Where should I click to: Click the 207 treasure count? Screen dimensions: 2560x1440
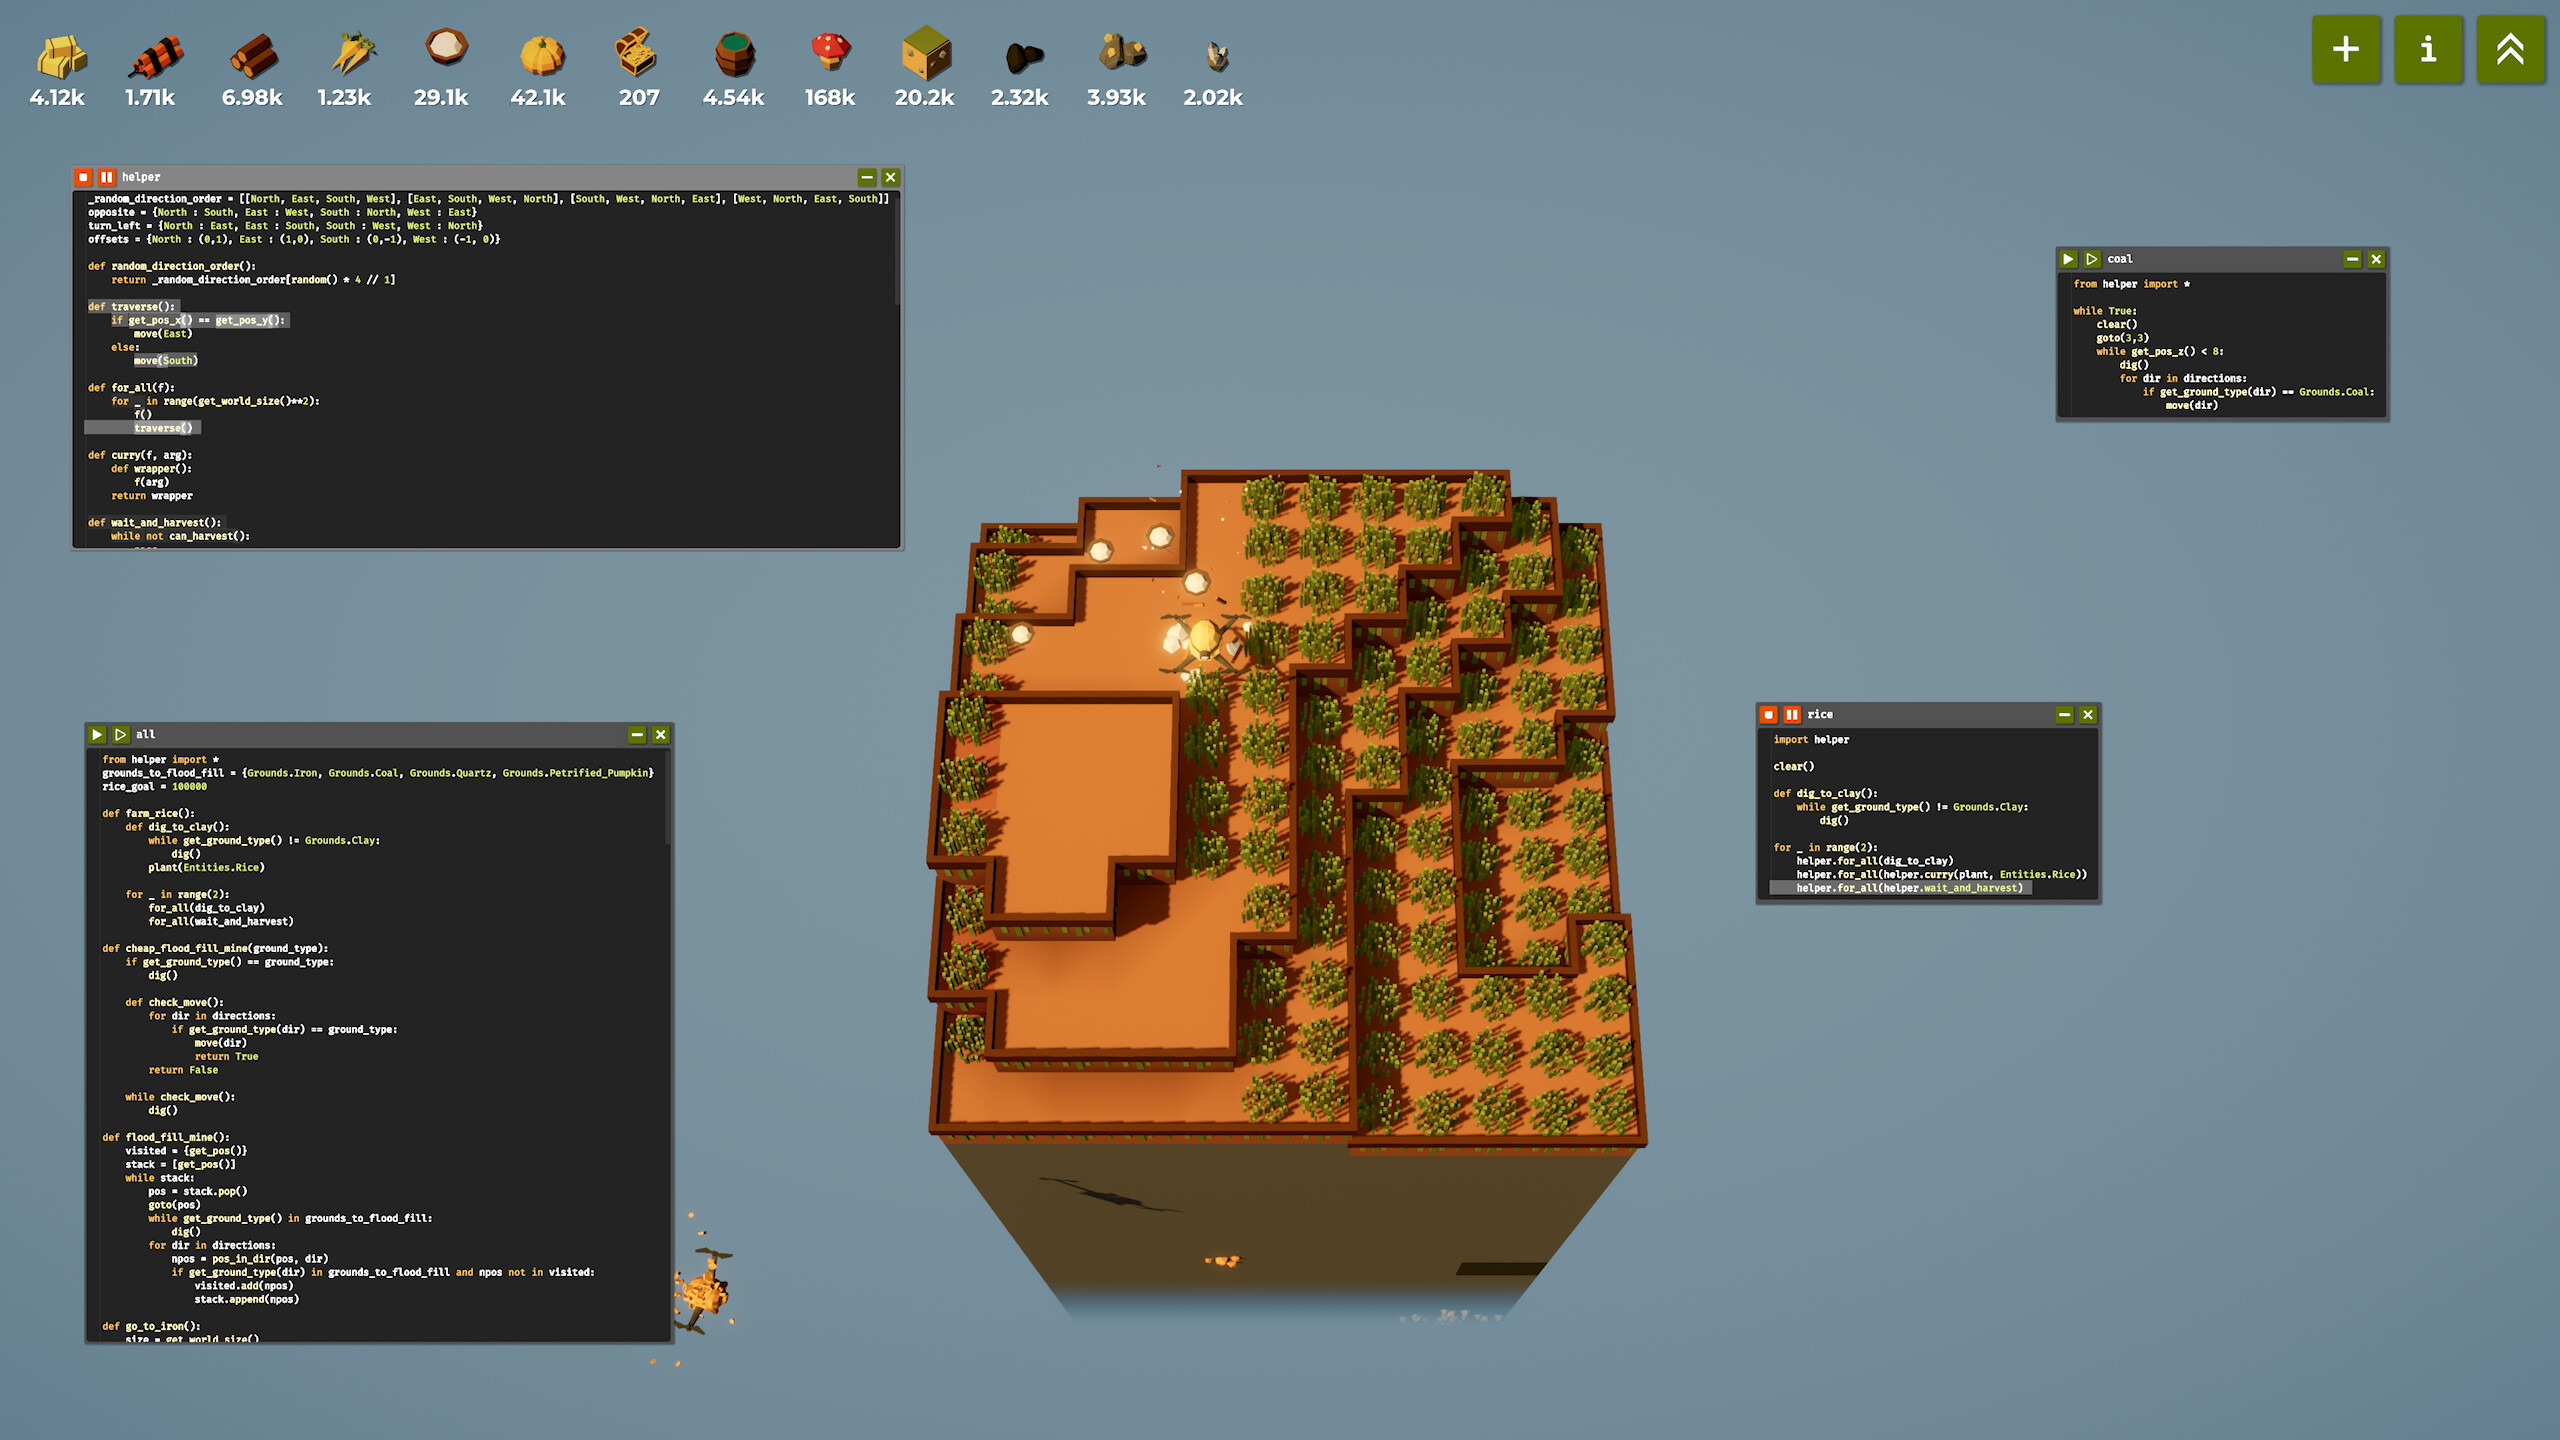click(x=638, y=97)
